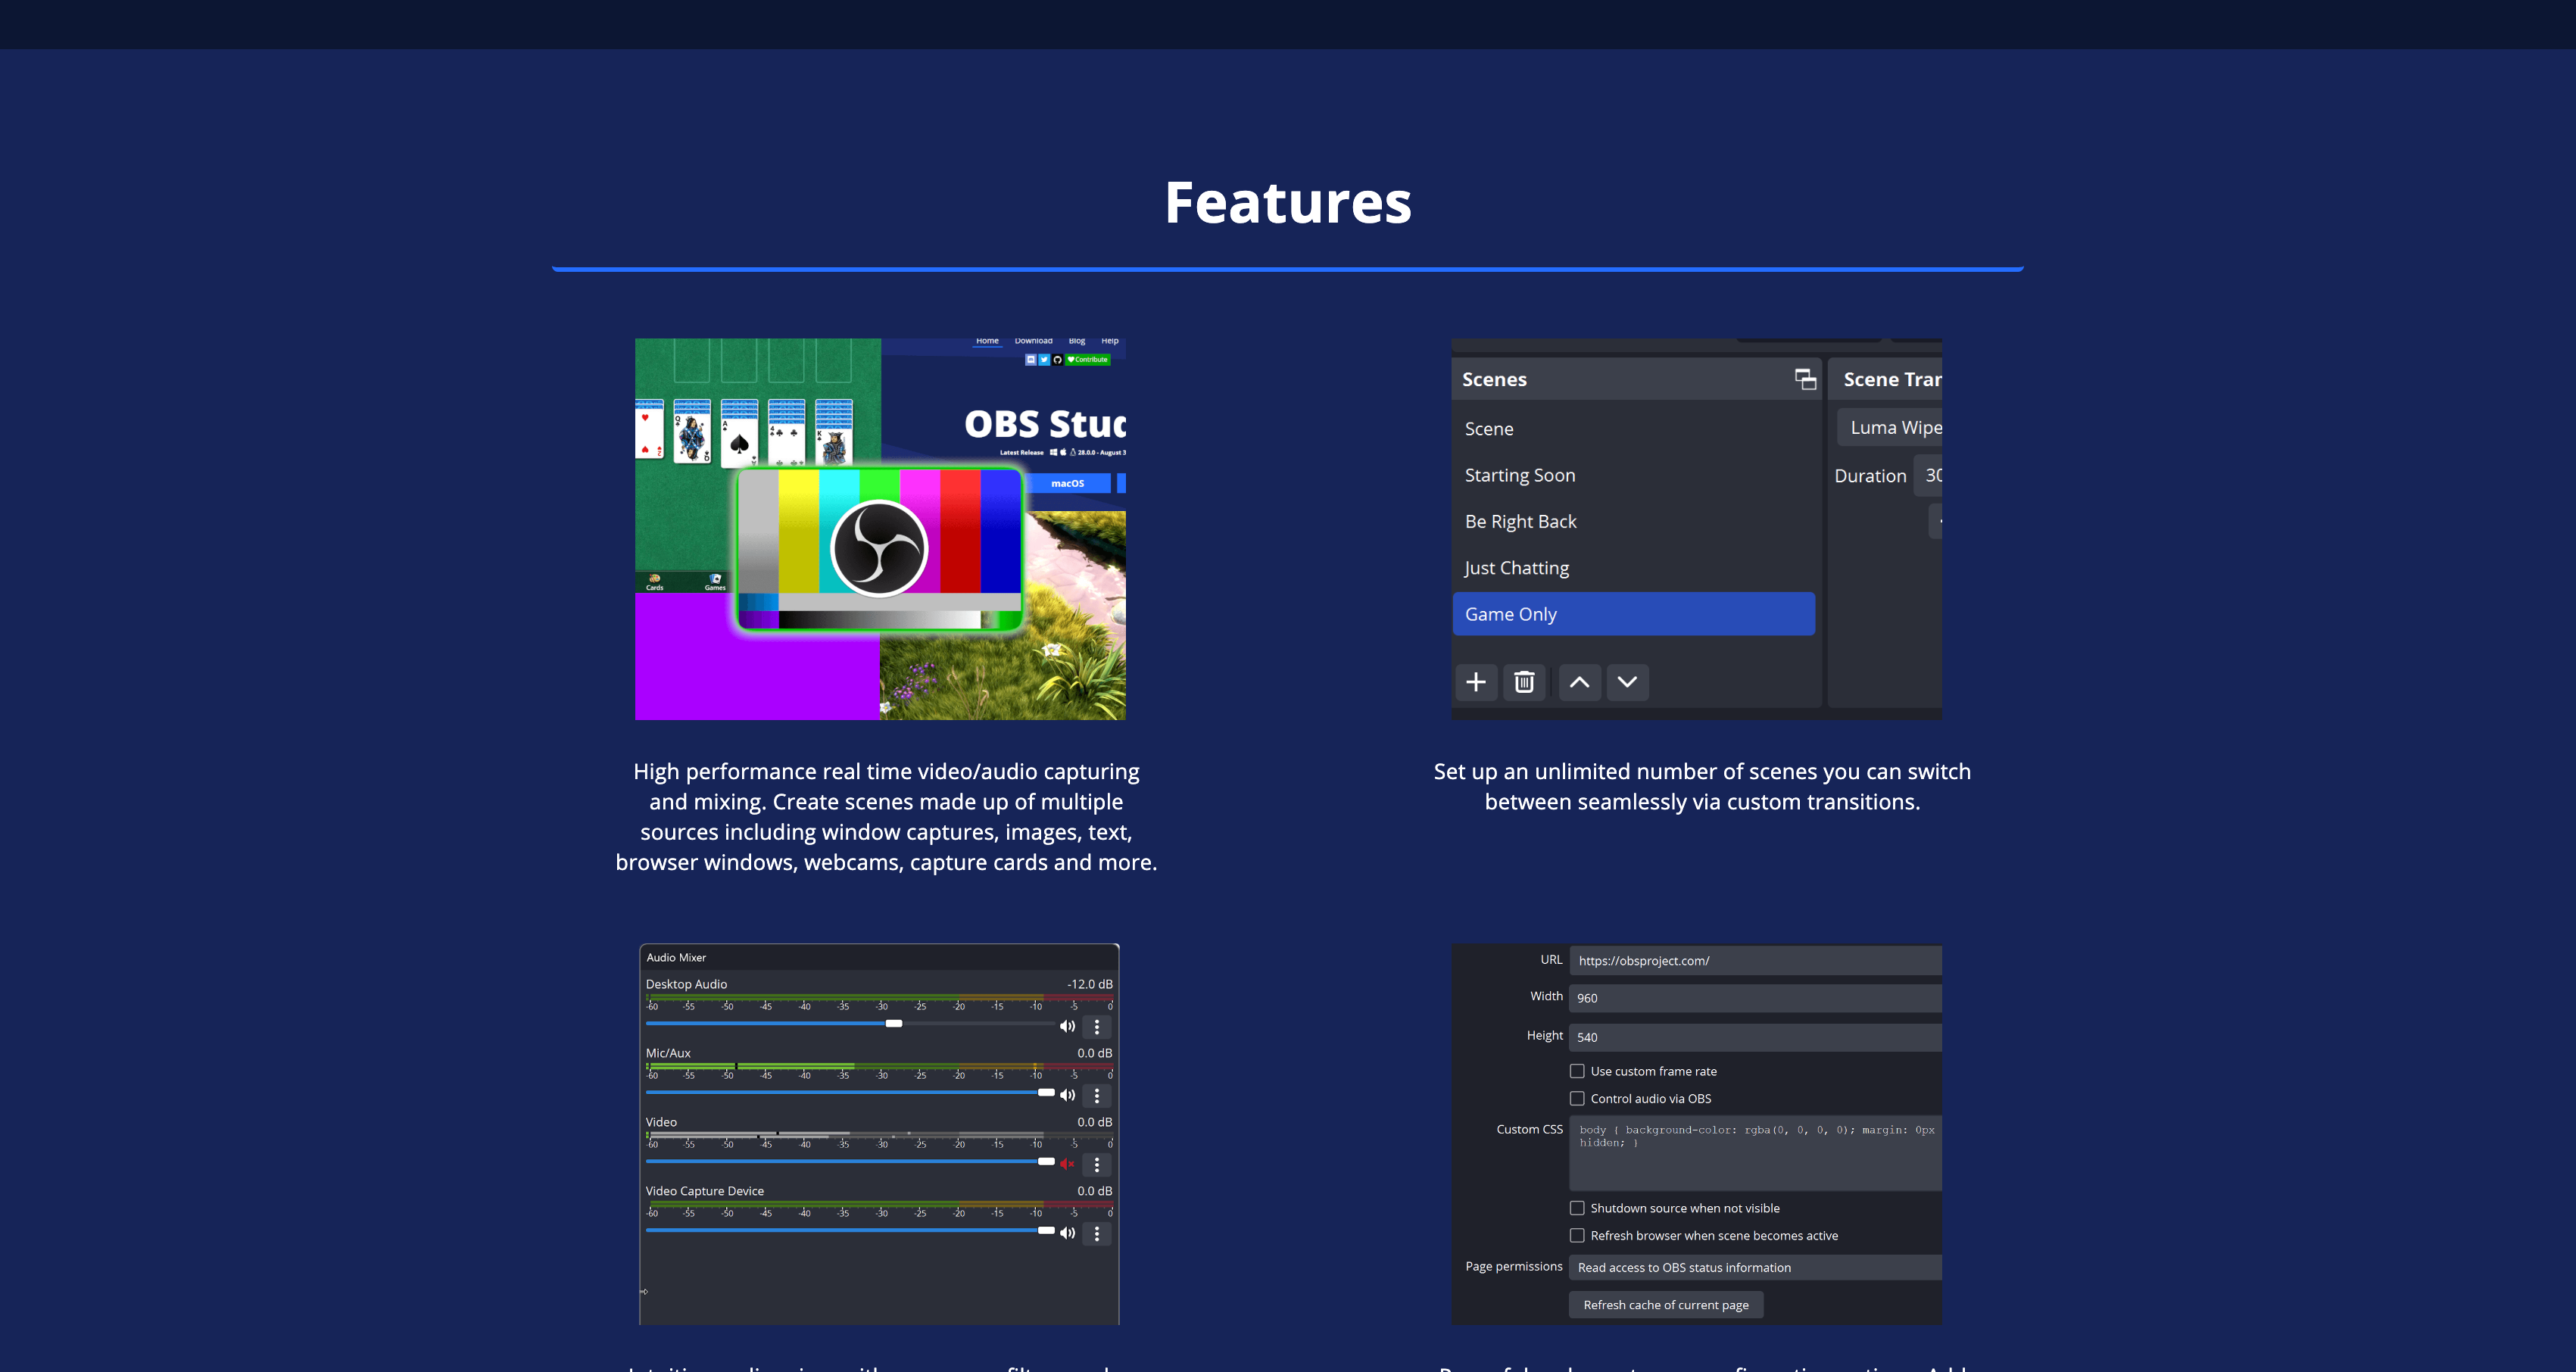The width and height of the screenshot is (2576, 1372).
Task: Click the Desktop Audio level meter
Action: coord(879,998)
